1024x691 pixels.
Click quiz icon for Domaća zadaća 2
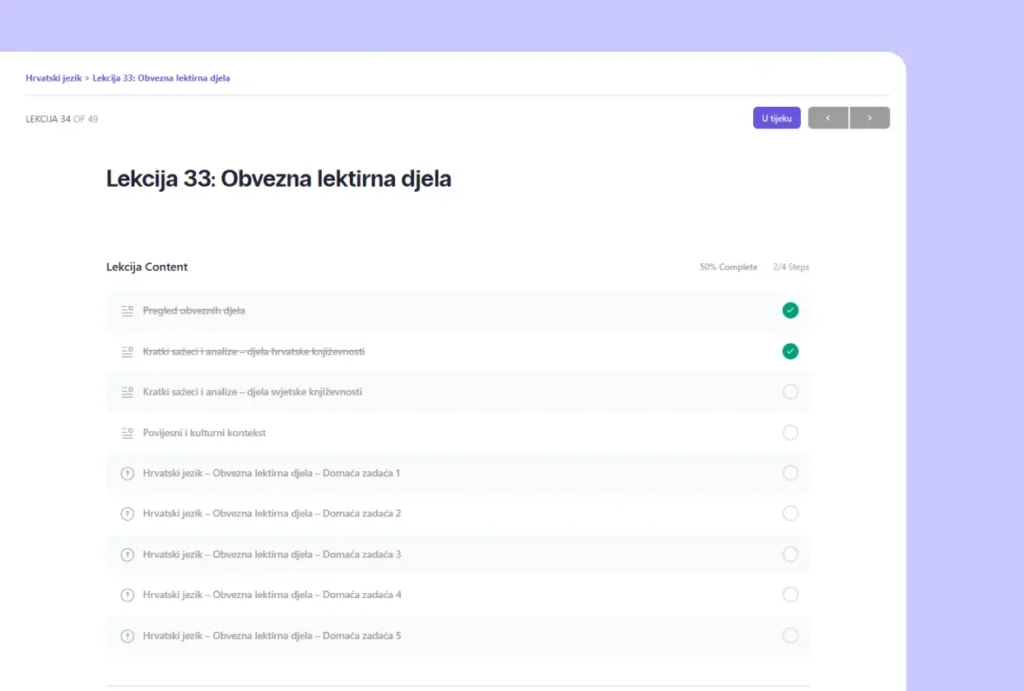point(127,514)
